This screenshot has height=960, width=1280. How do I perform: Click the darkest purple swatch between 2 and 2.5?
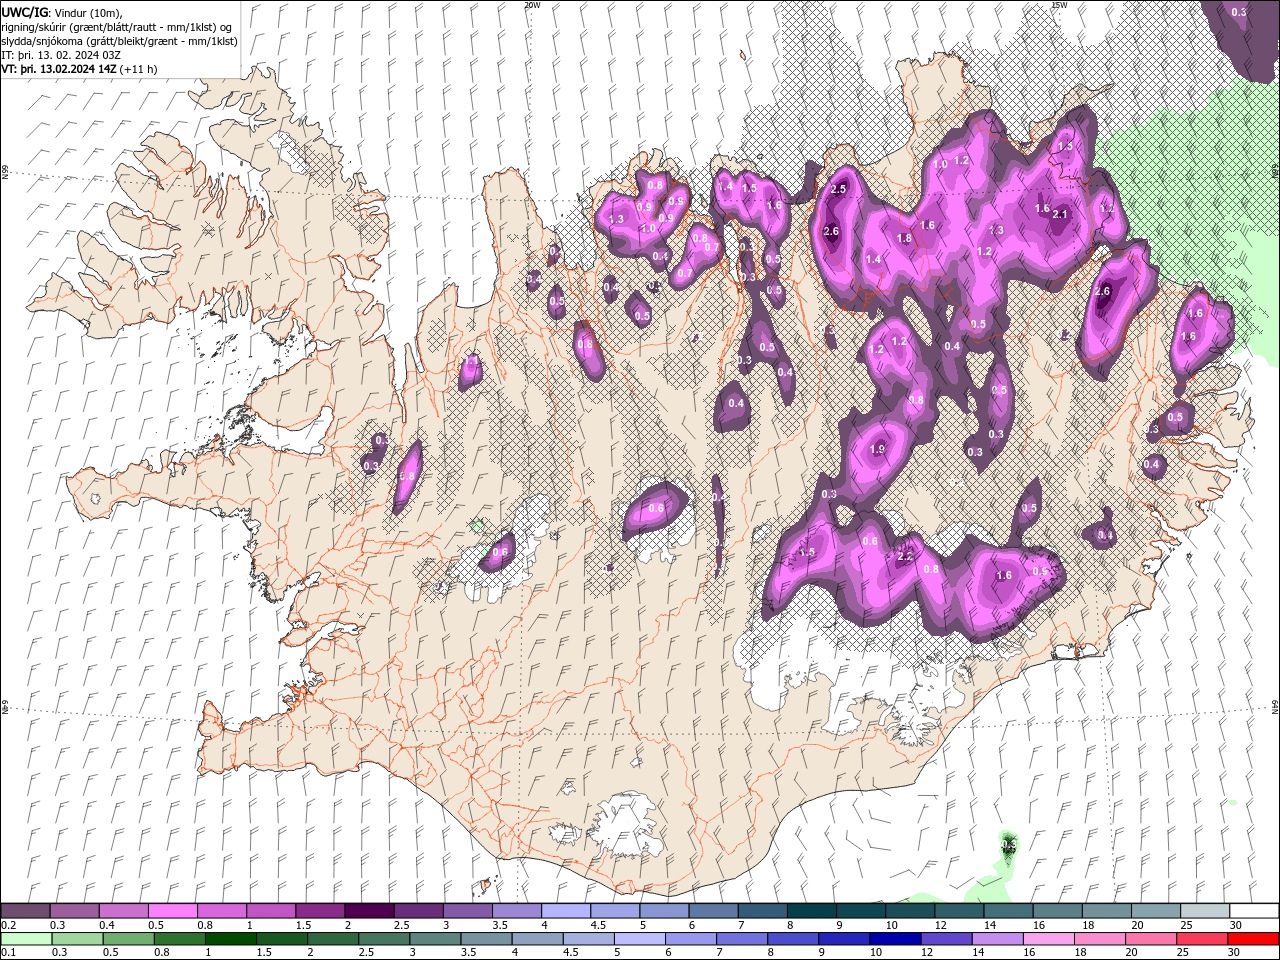pos(369,911)
